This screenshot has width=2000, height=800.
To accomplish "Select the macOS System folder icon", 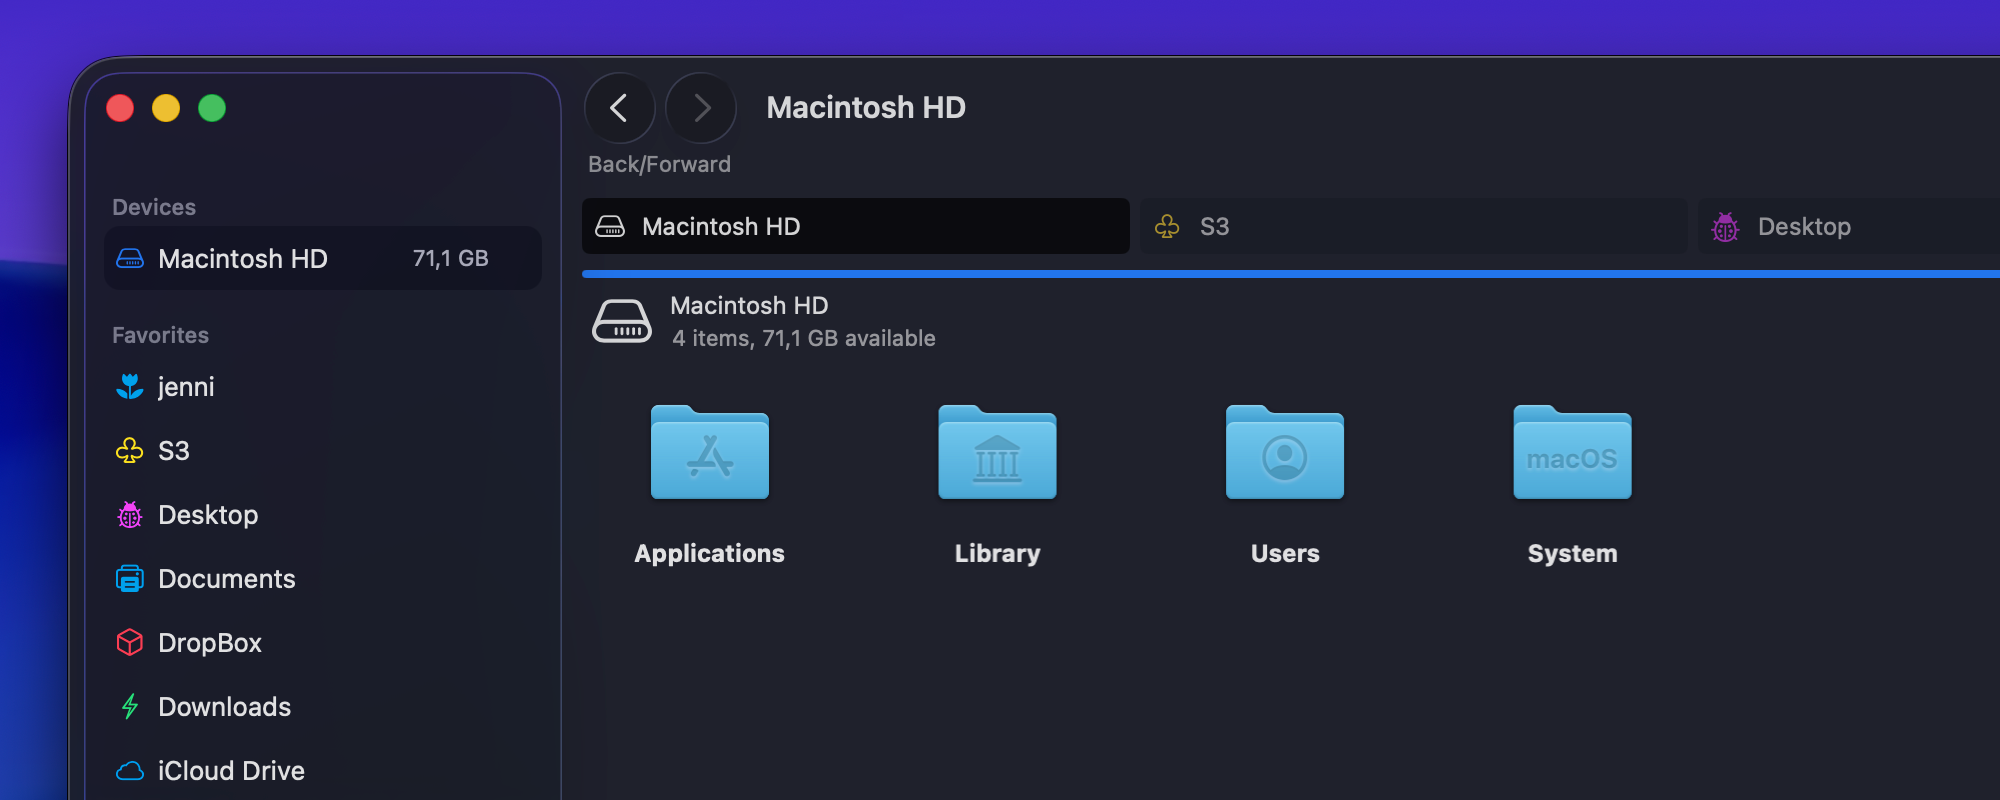I will (x=1572, y=452).
